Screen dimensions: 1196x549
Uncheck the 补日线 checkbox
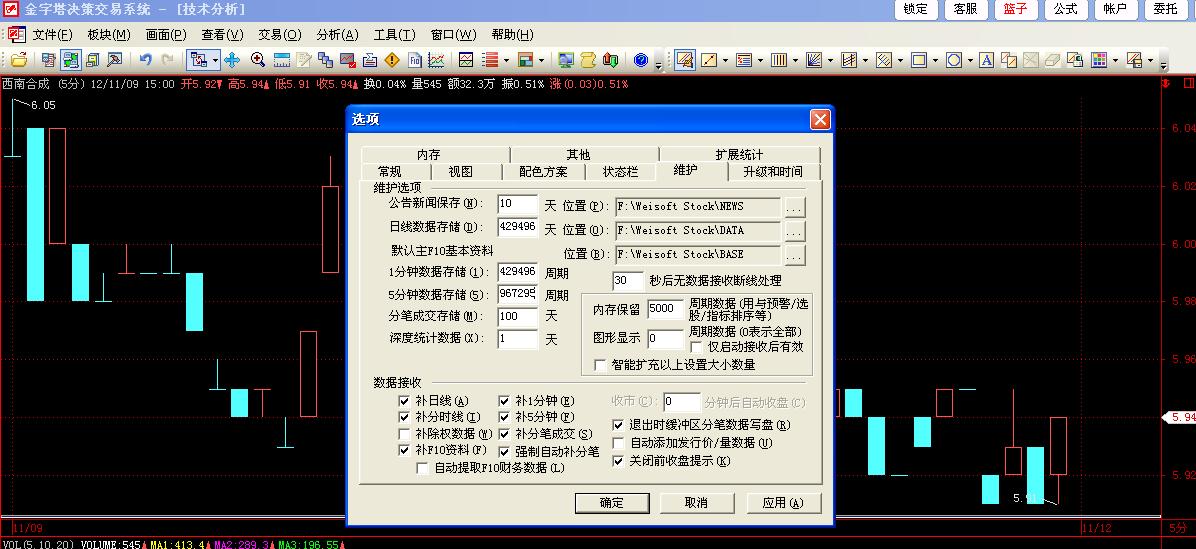pos(405,401)
